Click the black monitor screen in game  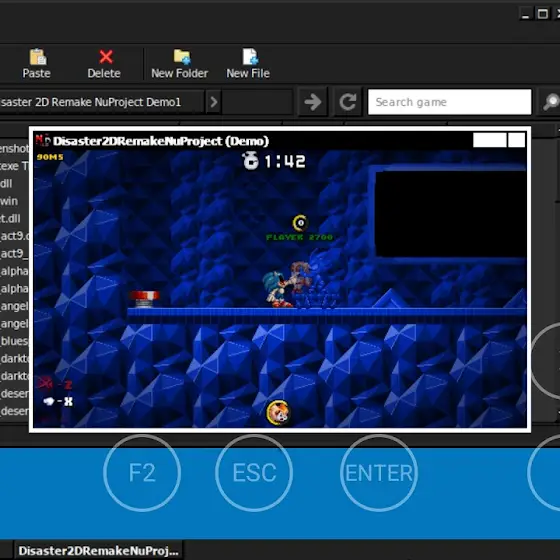click(x=450, y=214)
